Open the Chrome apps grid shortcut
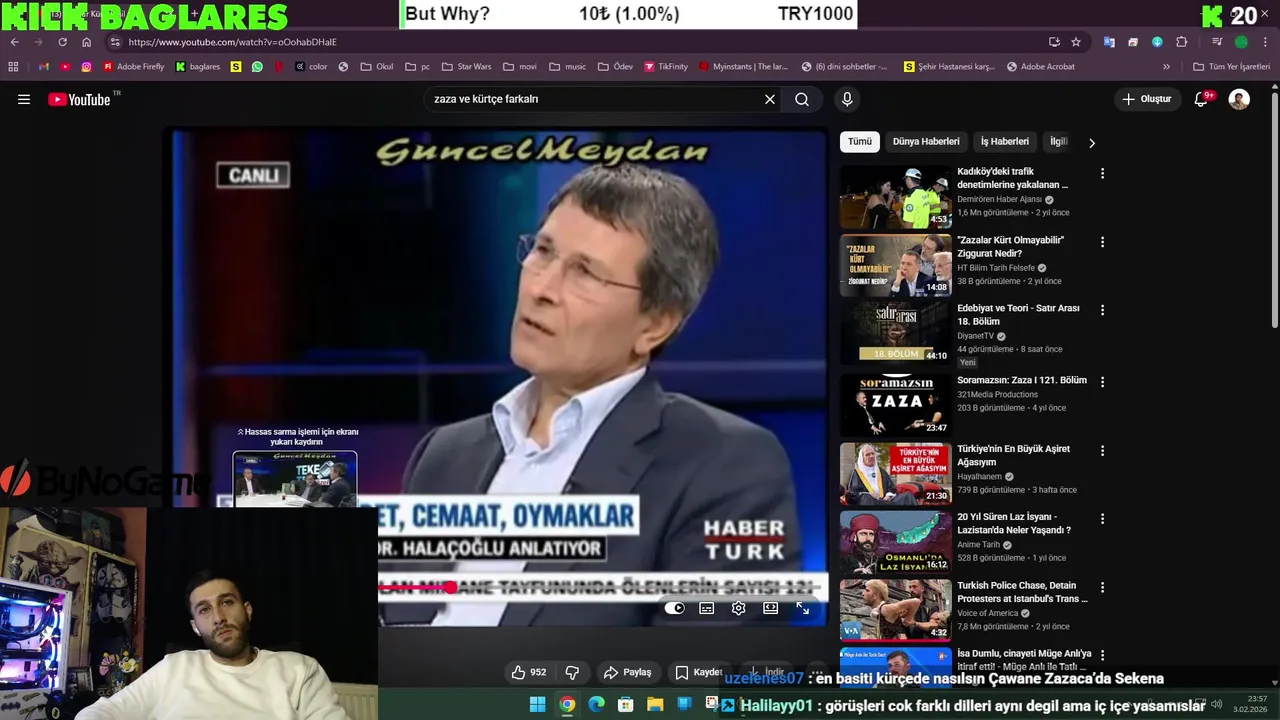Viewport: 1280px width, 720px height. [13, 67]
